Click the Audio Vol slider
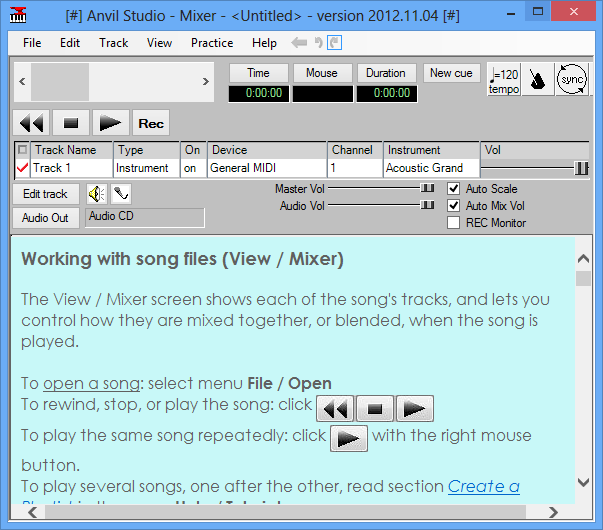603x530 pixels. tap(381, 205)
